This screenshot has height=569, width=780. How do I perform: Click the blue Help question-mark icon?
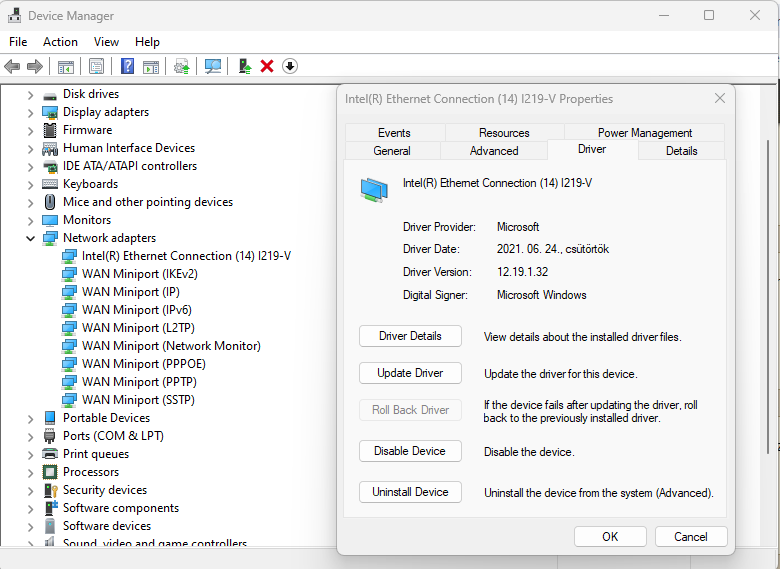pos(127,66)
